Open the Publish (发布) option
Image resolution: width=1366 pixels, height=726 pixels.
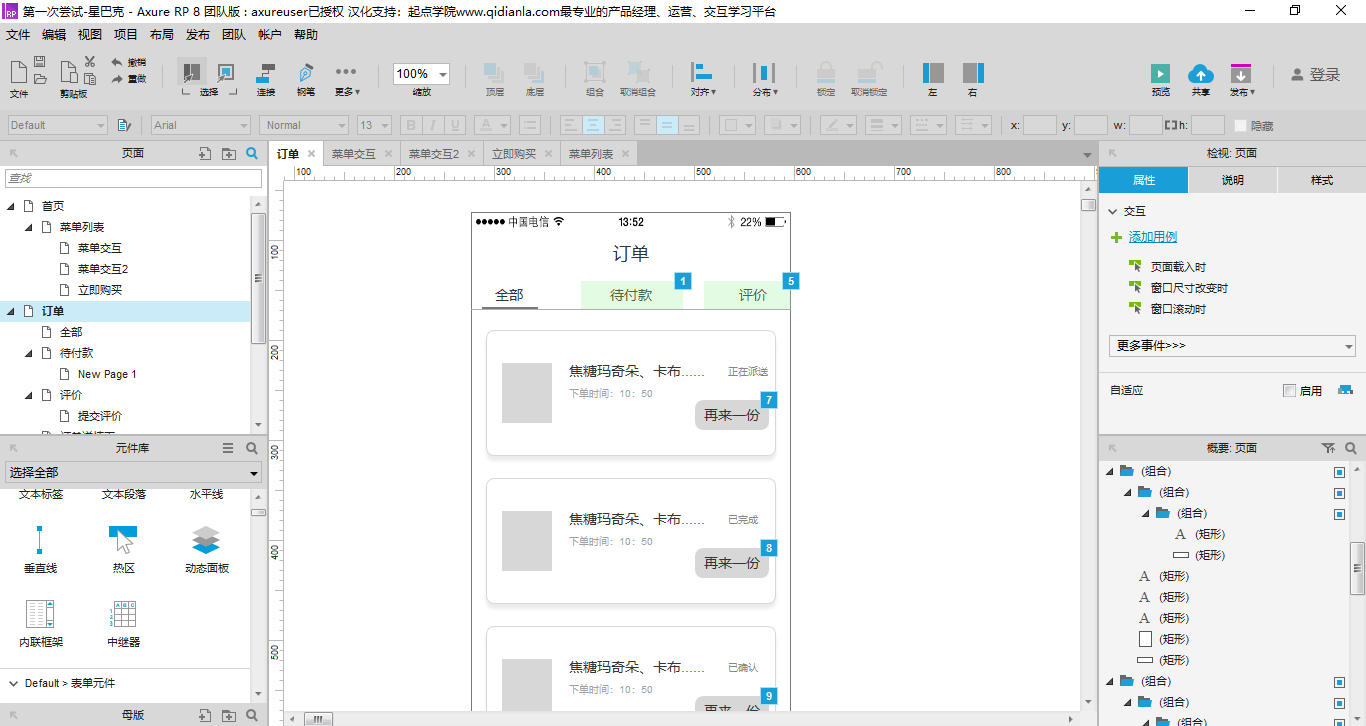tap(1240, 74)
